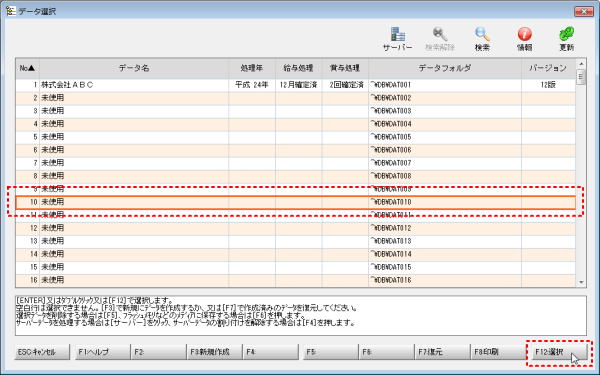
Task: Click the scrollbar up arrow
Action: (581, 64)
